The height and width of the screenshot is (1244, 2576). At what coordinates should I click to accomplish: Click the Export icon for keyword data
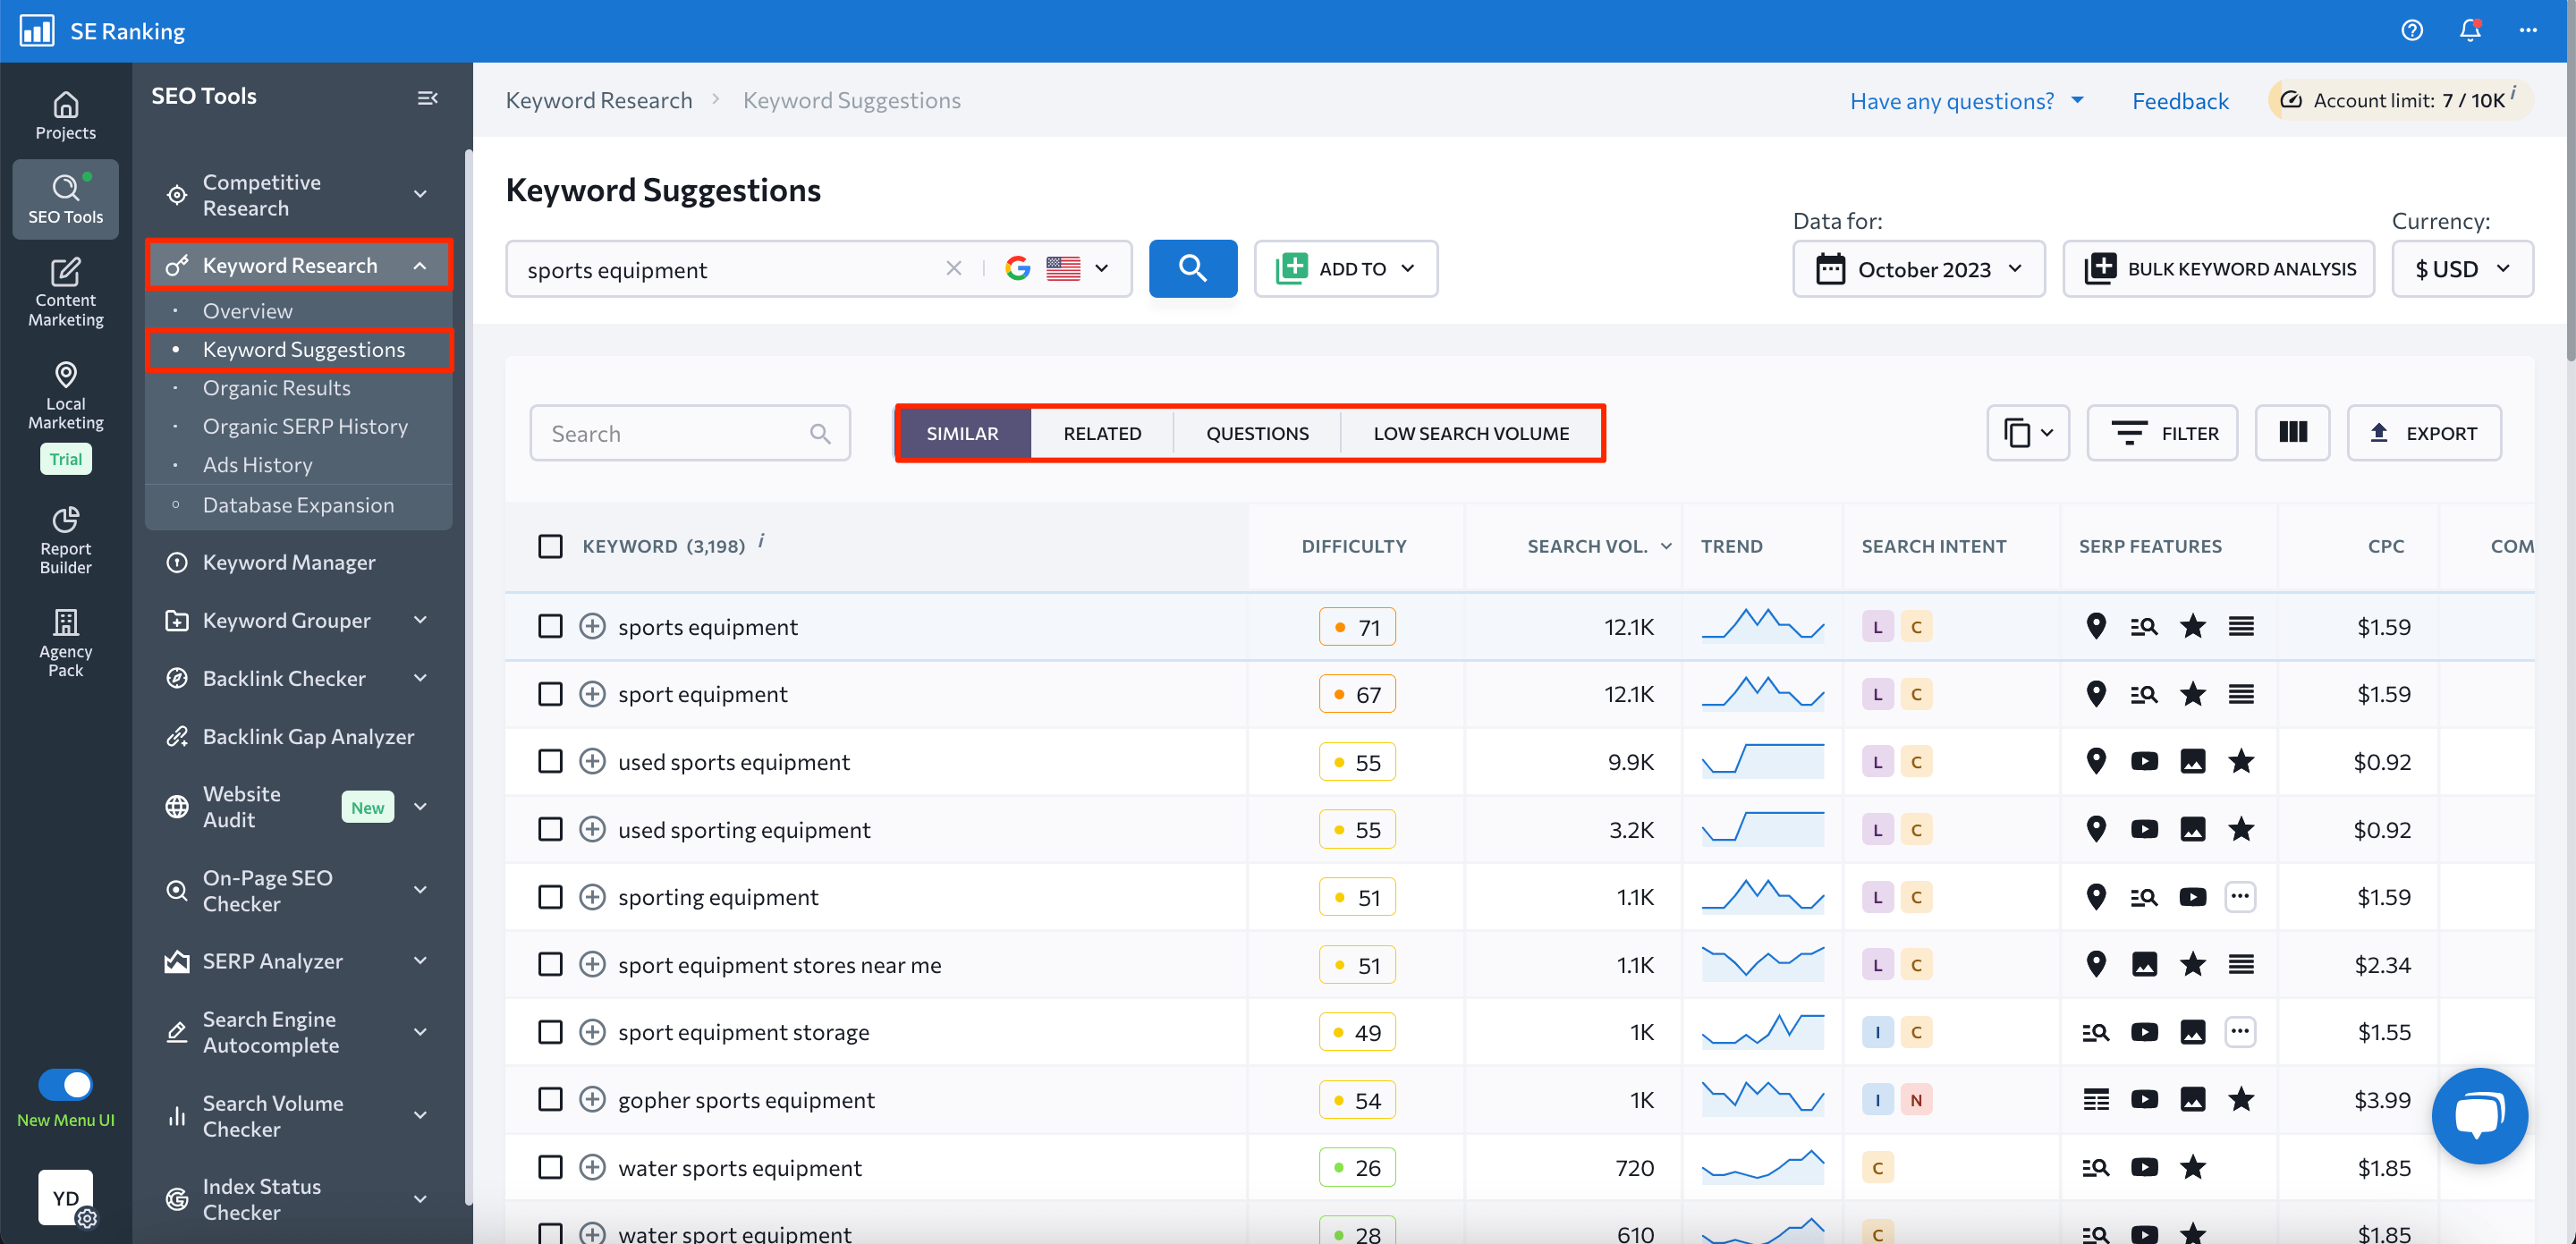(2425, 432)
